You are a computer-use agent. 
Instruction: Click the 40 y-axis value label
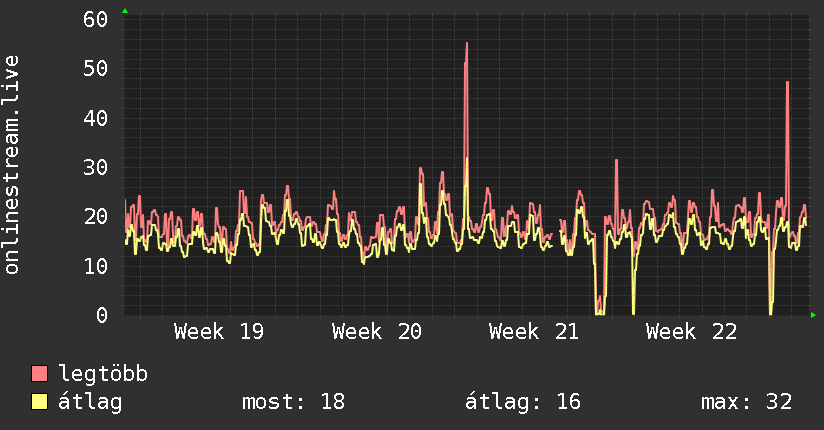95,118
